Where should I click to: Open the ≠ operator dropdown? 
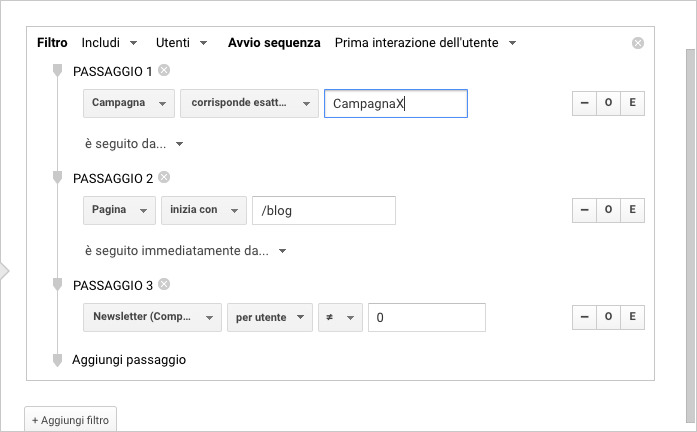pyautogui.click(x=340, y=318)
